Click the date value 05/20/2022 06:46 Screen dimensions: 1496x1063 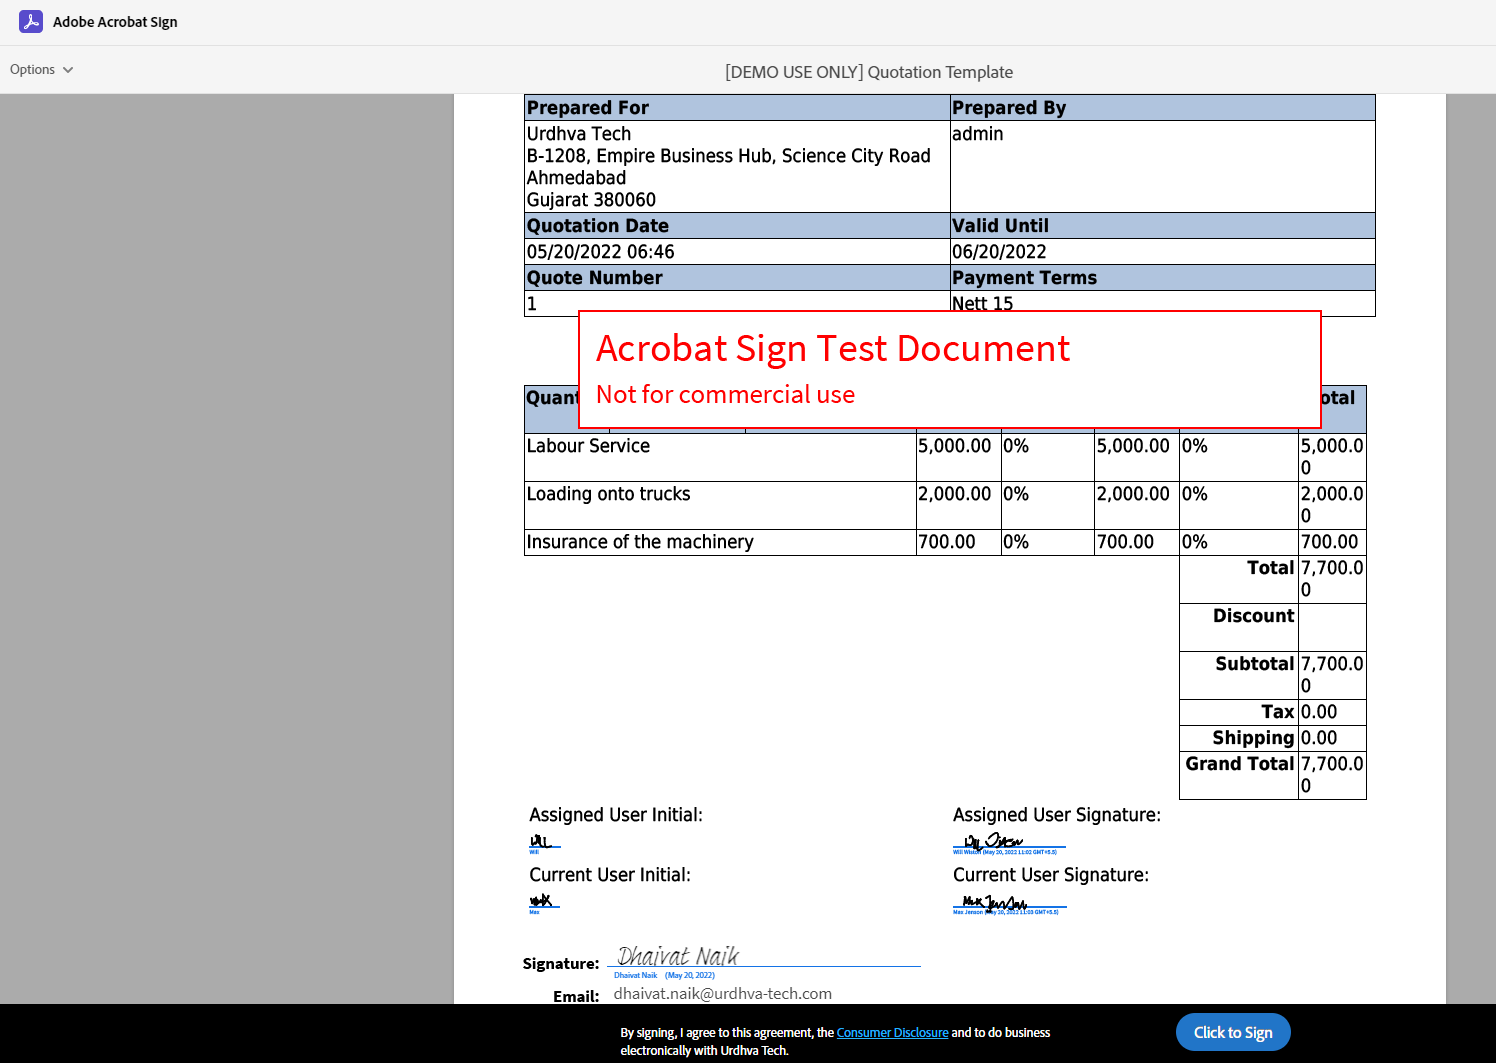[x=601, y=252]
